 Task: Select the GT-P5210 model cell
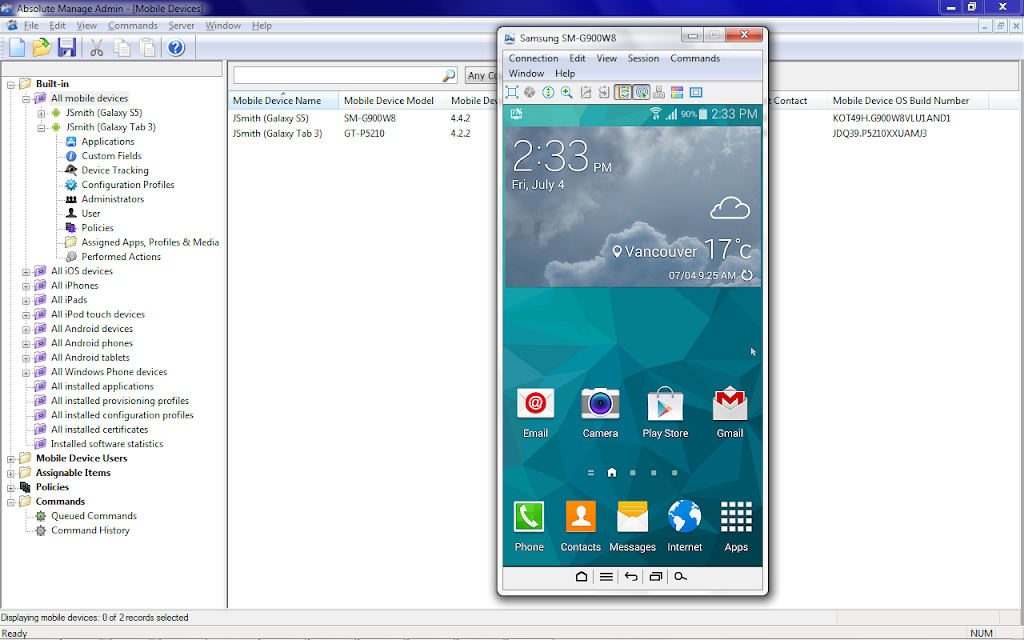(364, 133)
